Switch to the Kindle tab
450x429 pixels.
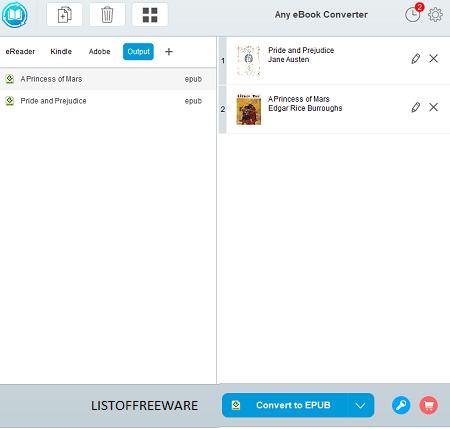point(61,52)
